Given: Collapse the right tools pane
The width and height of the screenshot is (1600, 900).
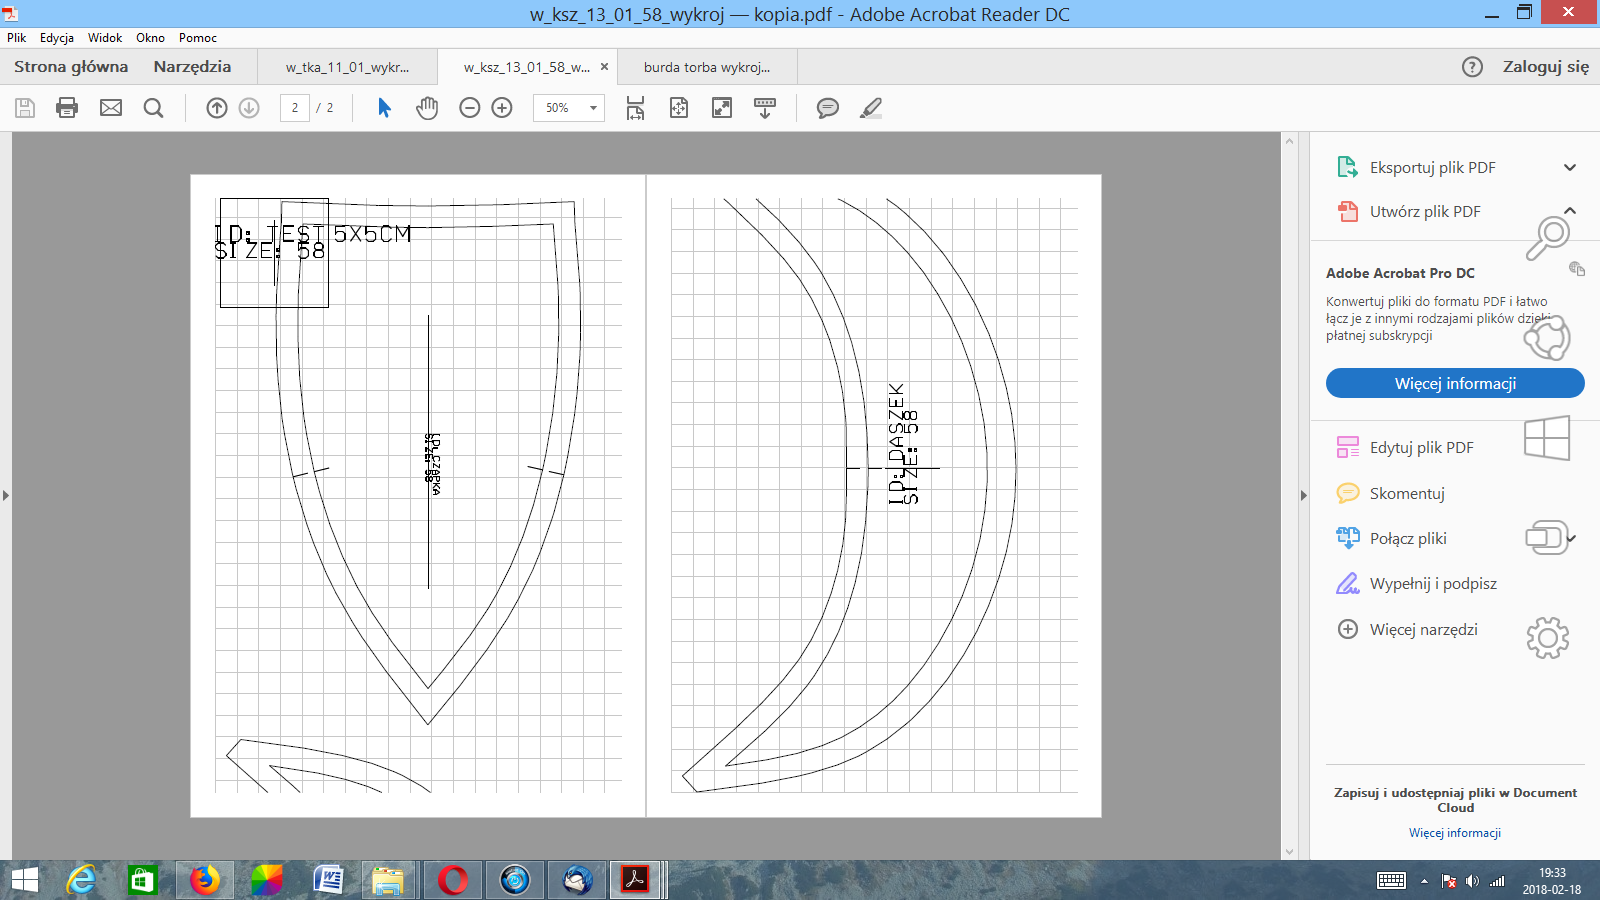Looking at the screenshot, I should [1303, 495].
